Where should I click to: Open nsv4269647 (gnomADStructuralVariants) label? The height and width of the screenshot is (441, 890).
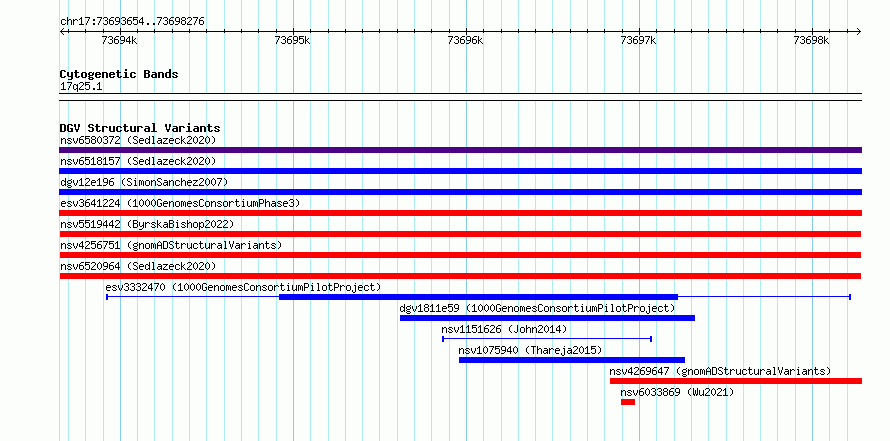point(720,371)
